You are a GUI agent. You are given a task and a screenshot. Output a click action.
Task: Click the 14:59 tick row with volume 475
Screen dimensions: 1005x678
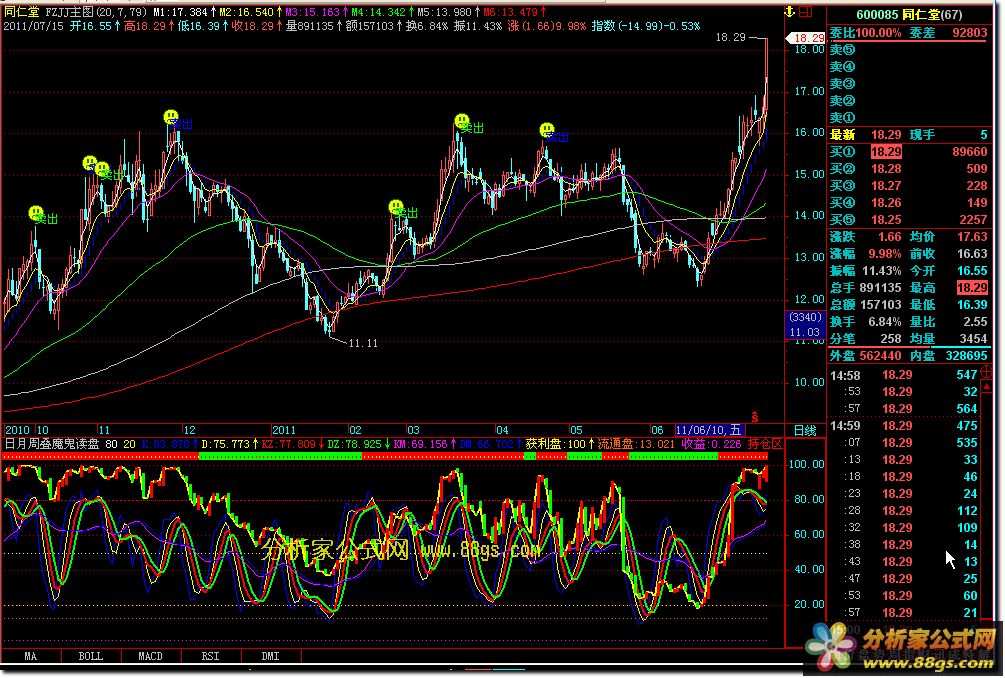click(x=904, y=426)
